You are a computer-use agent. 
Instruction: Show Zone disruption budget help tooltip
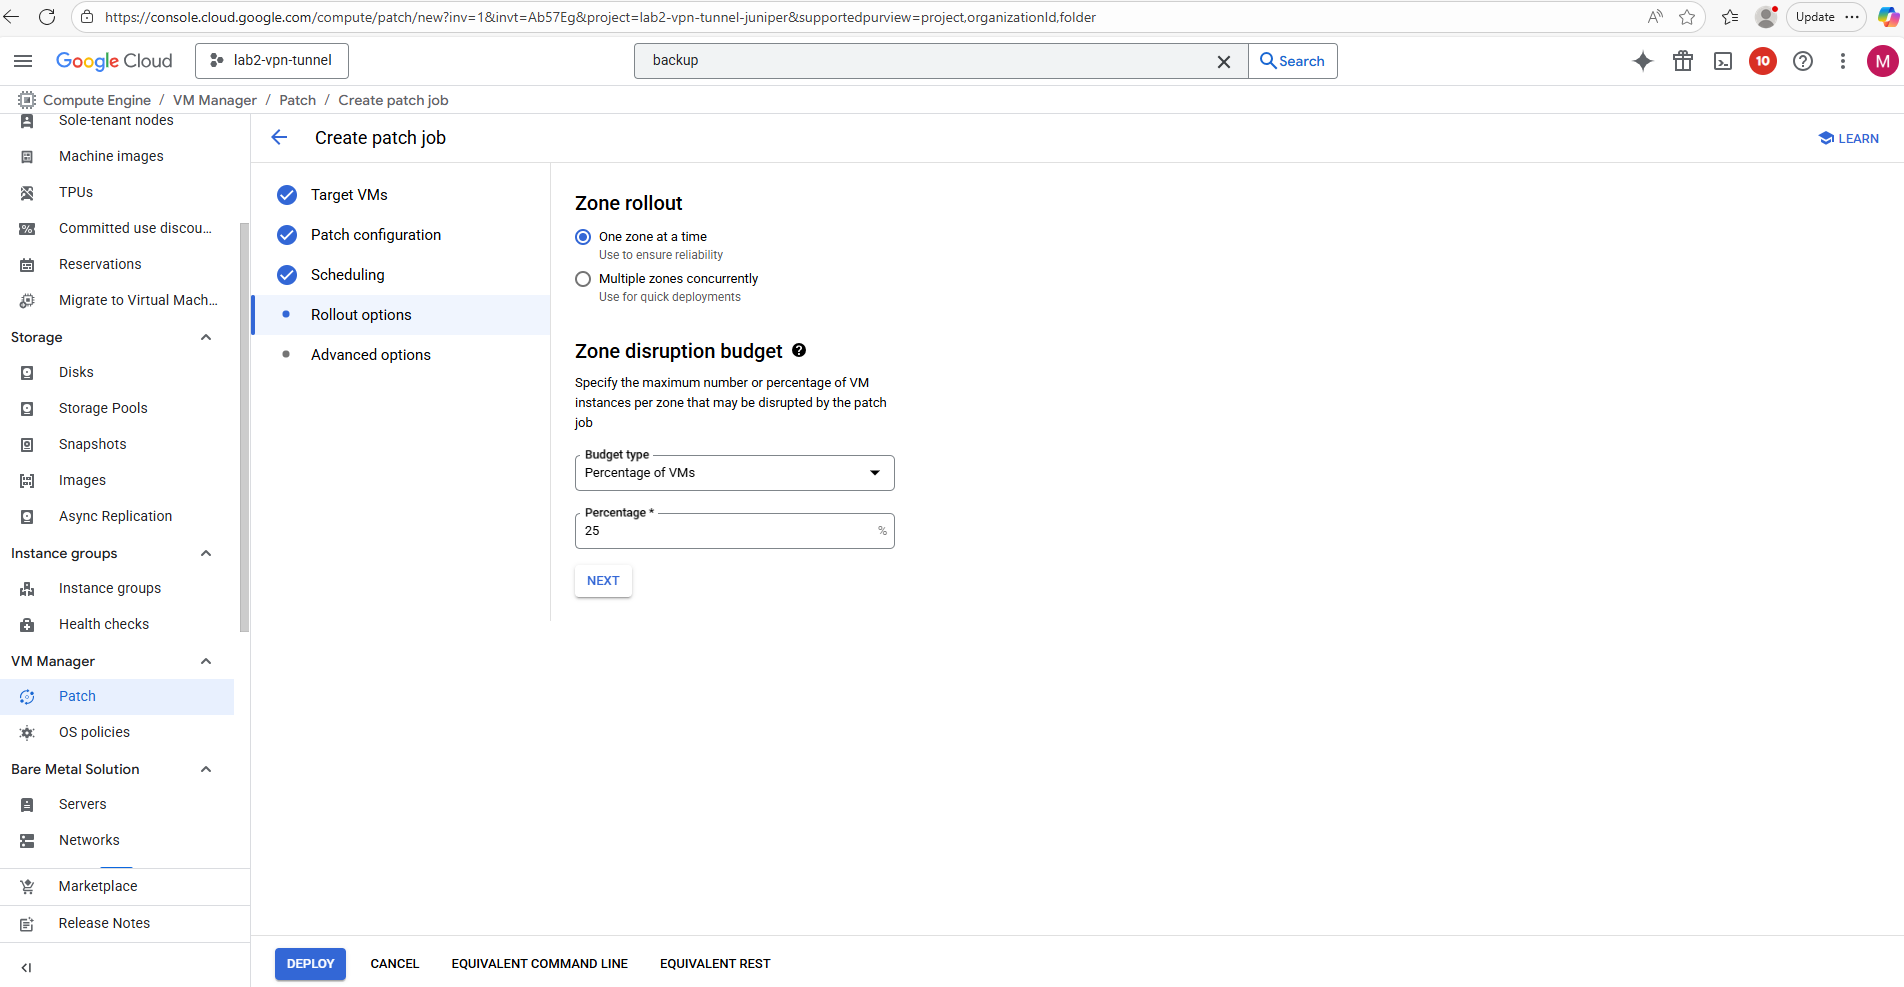coord(799,351)
